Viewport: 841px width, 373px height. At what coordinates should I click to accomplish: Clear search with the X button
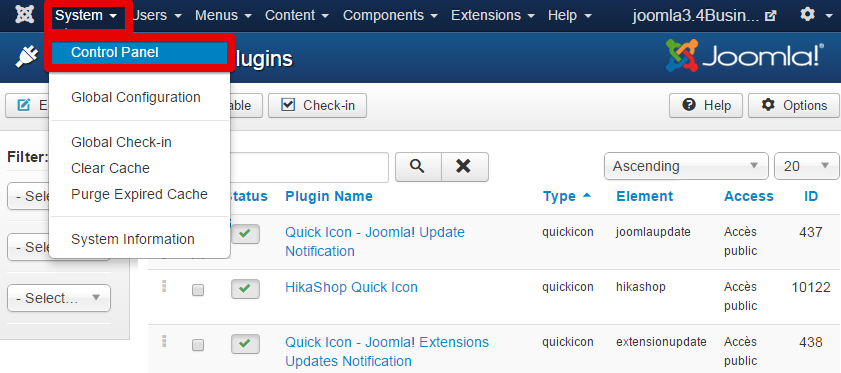pos(464,167)
